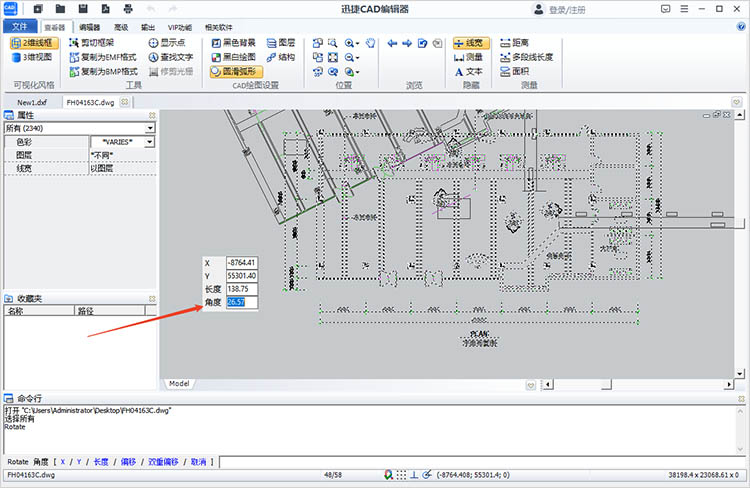This screenshot has width=750, height=488.
Task: Click the horizontal scrollbar thumb under drawing
Action: pos(607,384)
